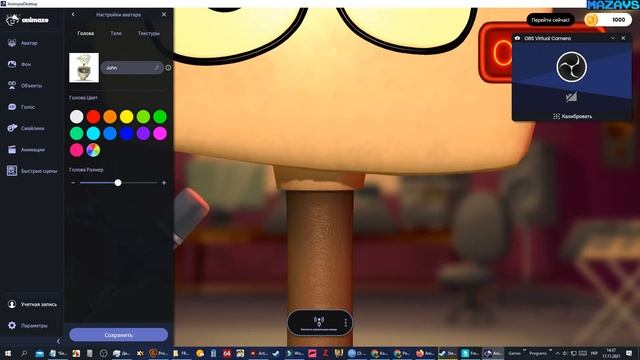This screenshot has height=360, width=640.
Task: Click the Калибровать calibrate button
Action: point(572,116)
